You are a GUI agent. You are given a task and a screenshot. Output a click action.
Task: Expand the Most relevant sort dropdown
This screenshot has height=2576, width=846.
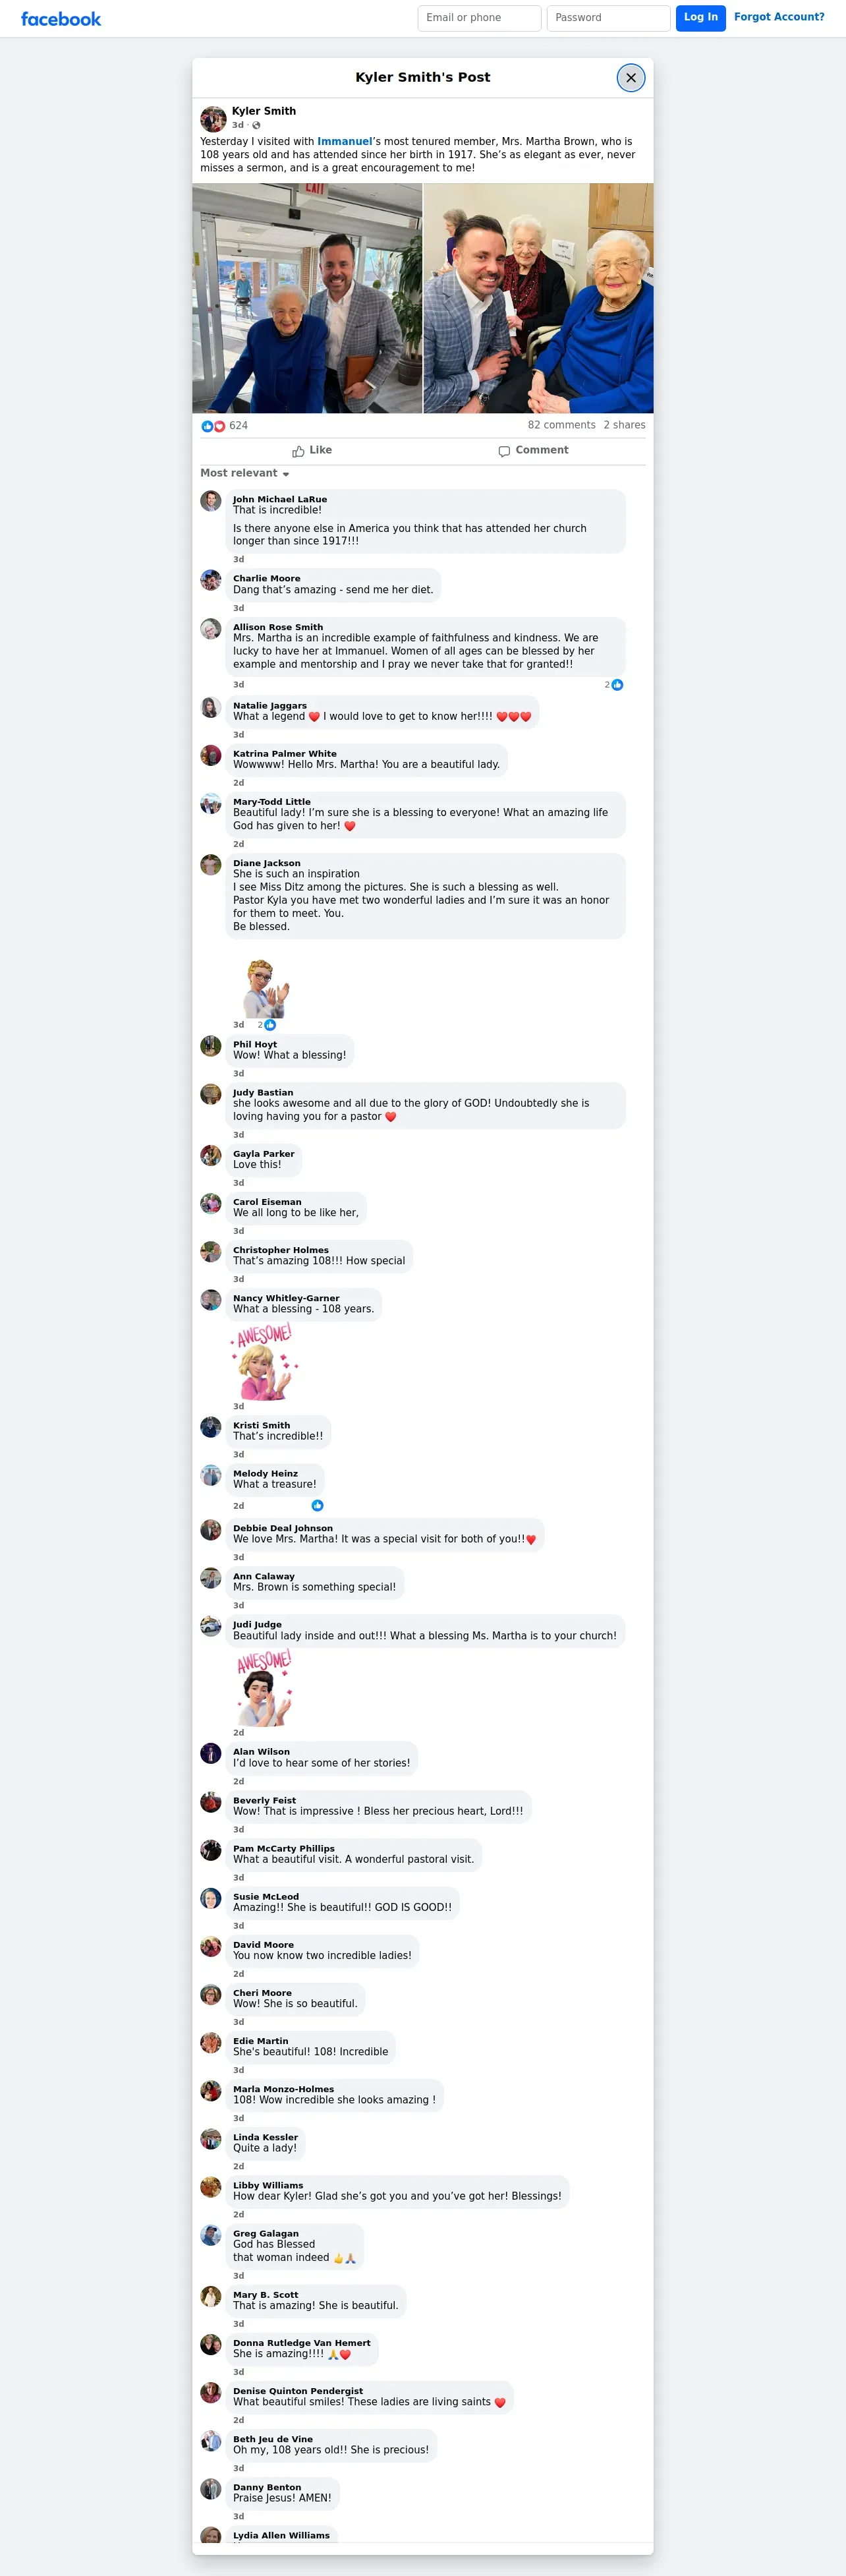click(x=245, y=473)
